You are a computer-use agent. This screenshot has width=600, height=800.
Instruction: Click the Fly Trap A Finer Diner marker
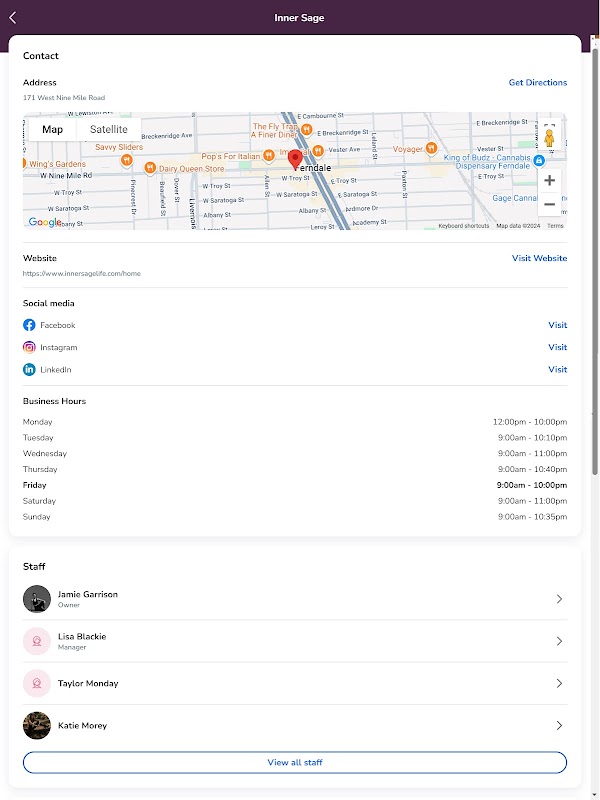point(307,130)
